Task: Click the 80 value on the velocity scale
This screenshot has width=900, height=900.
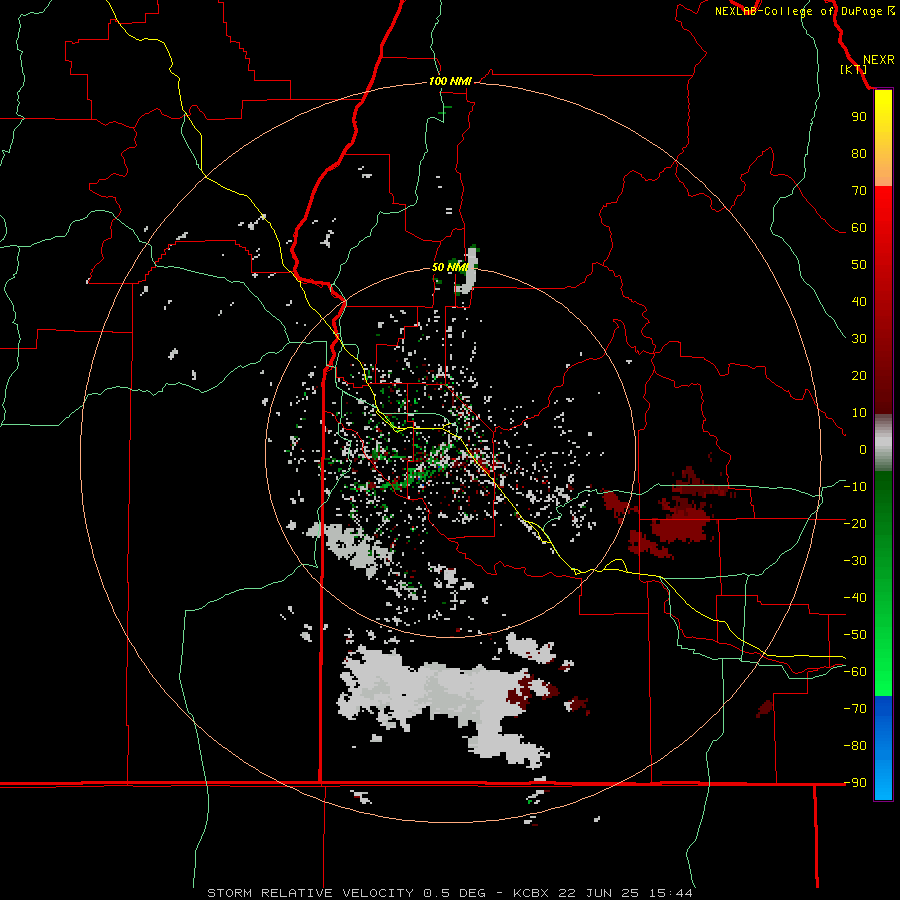Action: 859,153
